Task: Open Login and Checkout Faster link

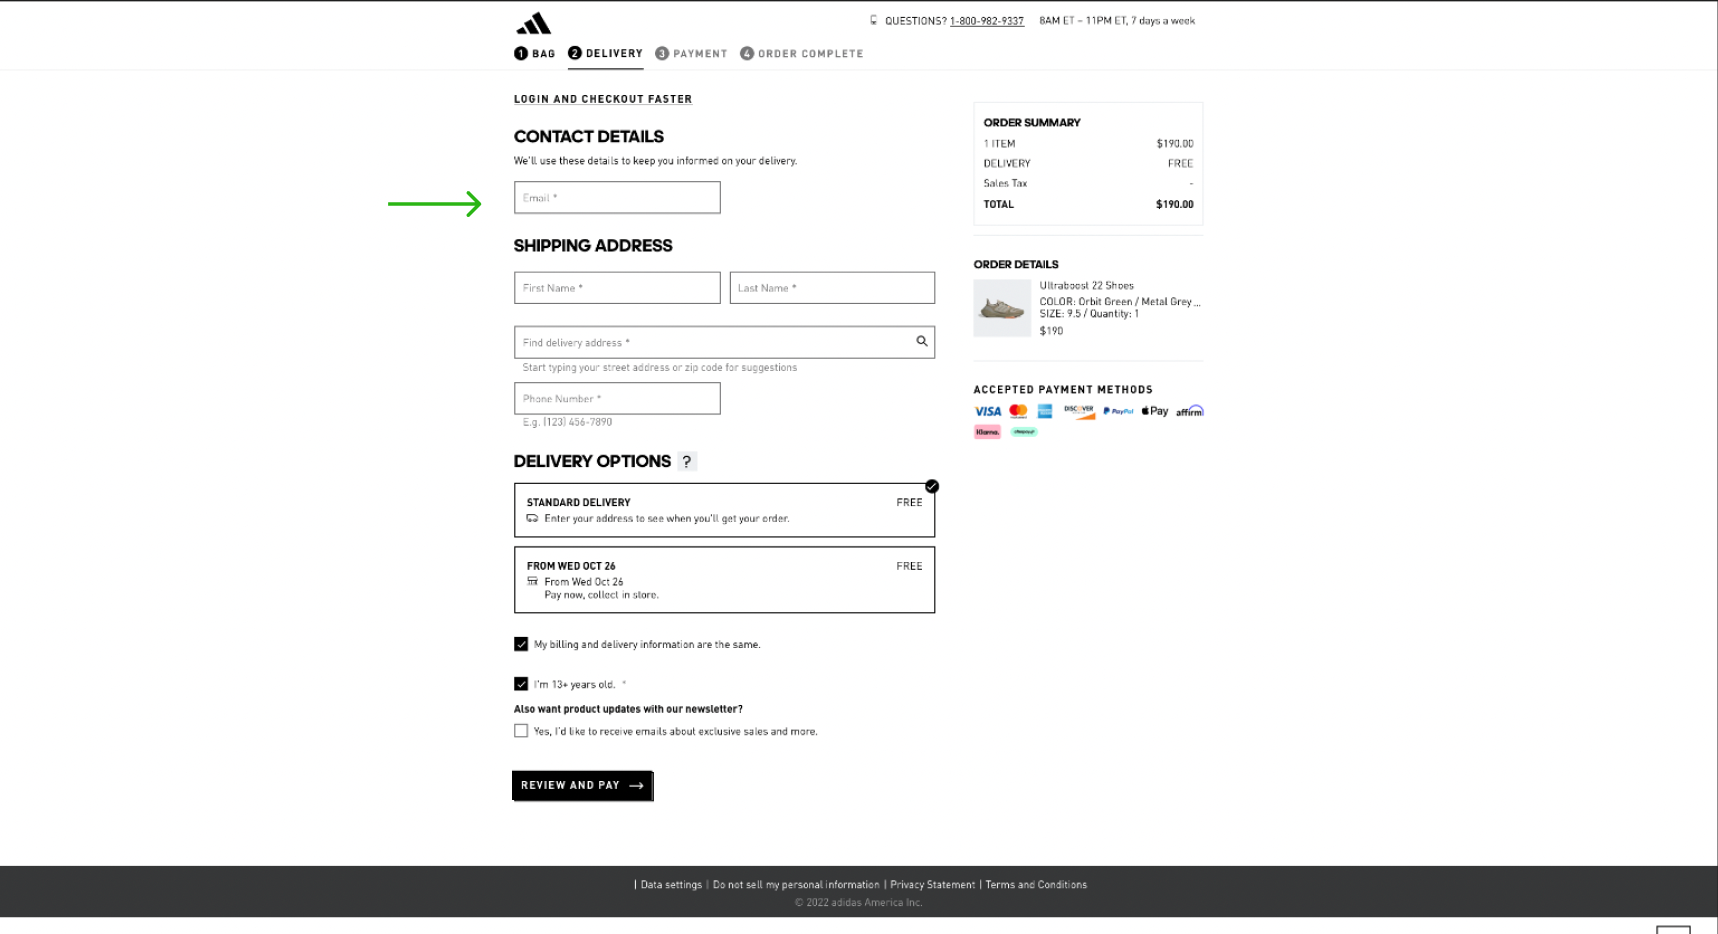Action: click(x=602, y=99)
